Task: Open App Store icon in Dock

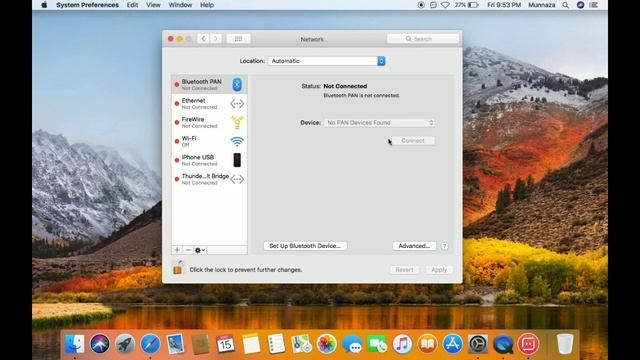Action: tap(453, 344)
